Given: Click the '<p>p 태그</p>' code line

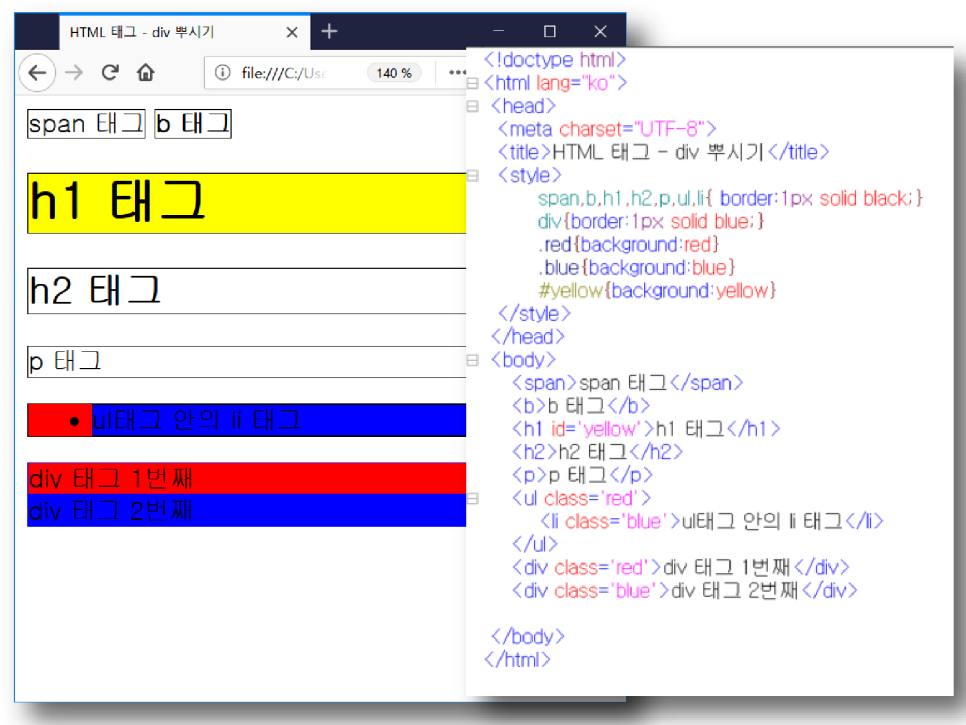Looking at the screenshot, I should coord(582,476).
